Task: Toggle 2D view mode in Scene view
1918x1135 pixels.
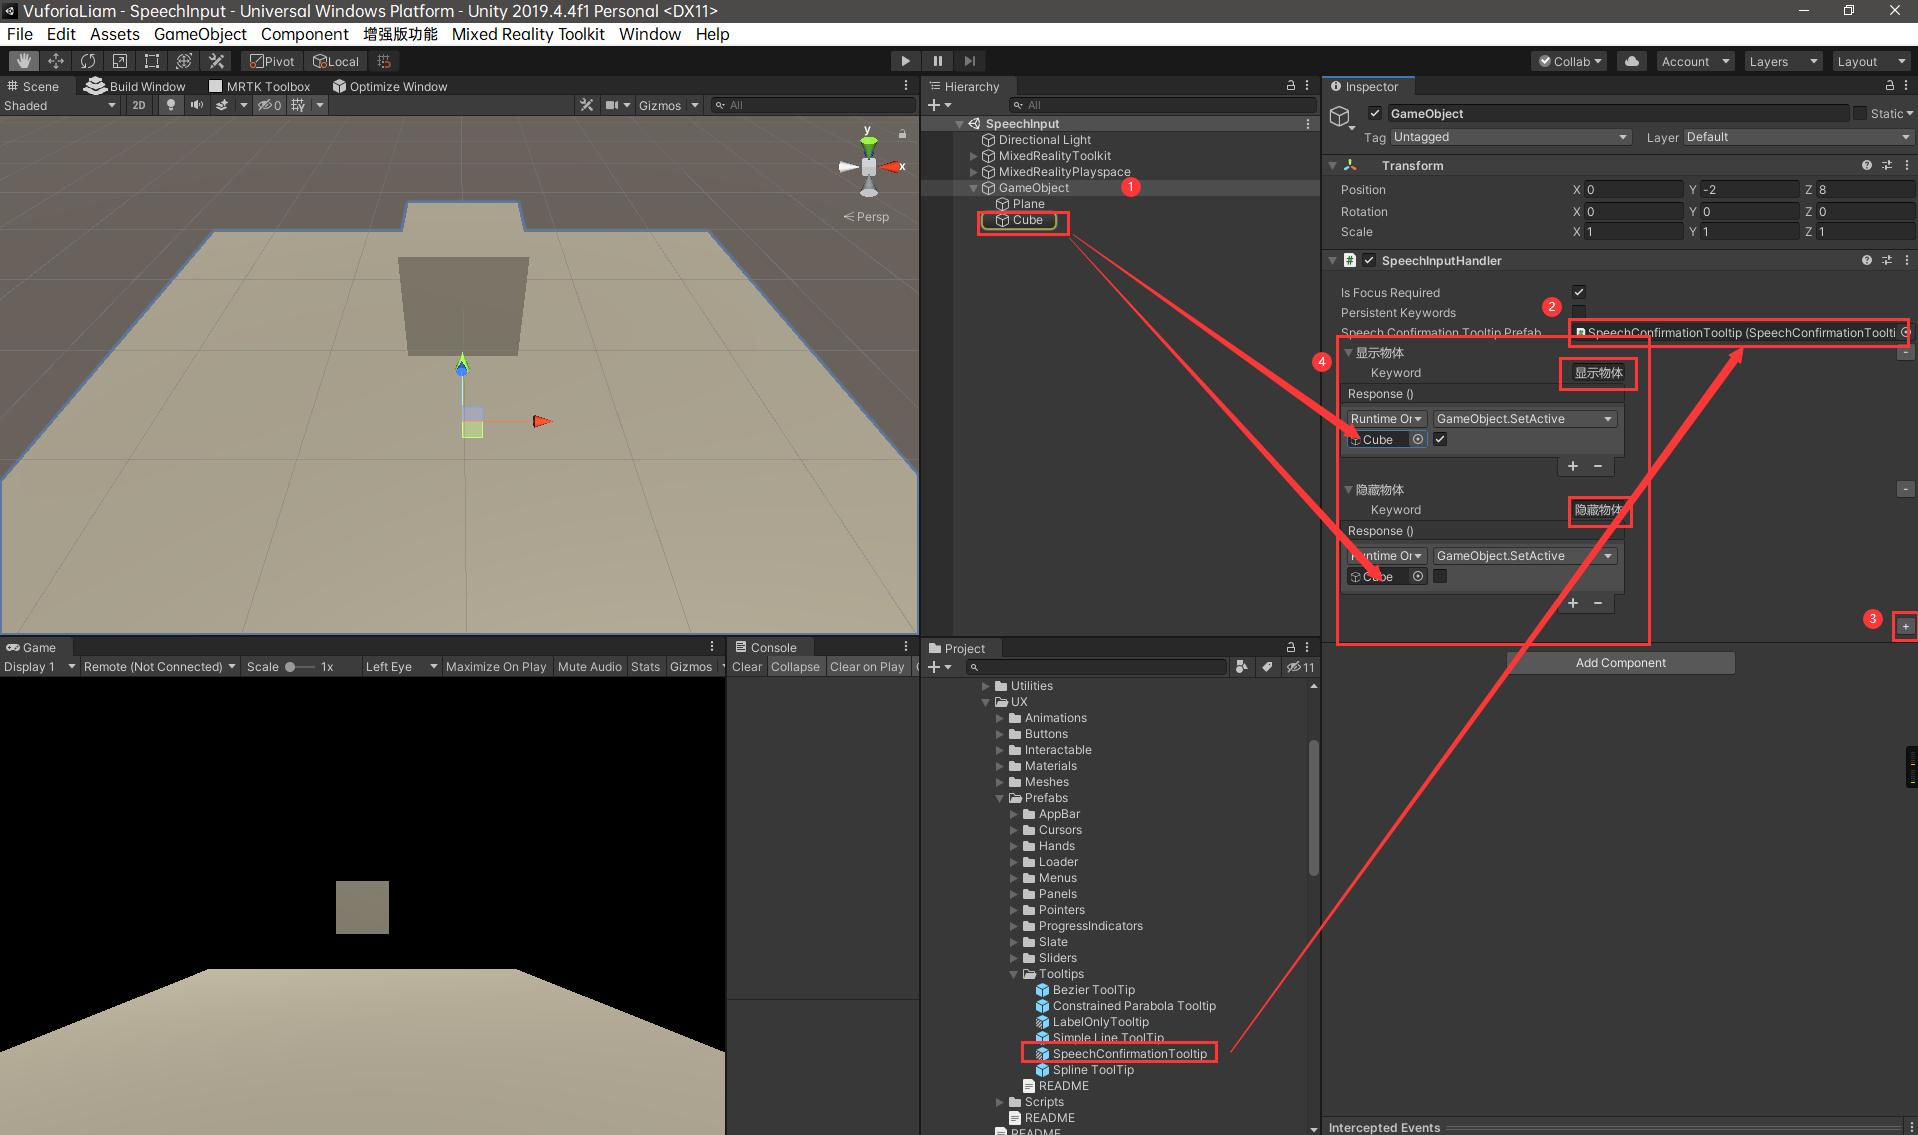Action: (x=138, y=105)
